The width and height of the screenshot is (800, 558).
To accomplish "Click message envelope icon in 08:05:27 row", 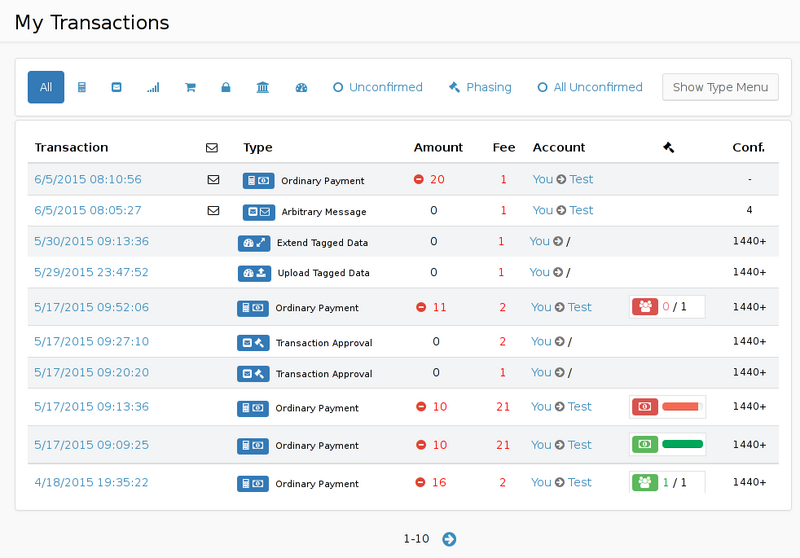I will (x=213, y=210).
